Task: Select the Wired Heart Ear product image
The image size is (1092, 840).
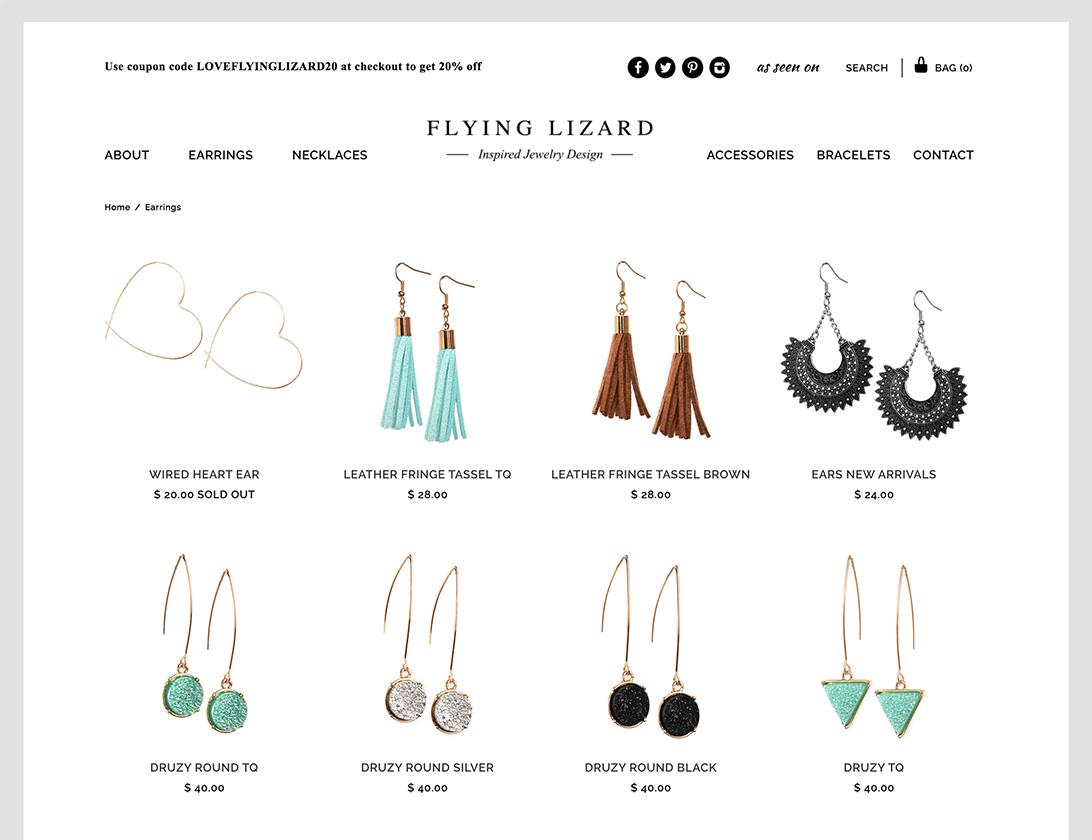Action: (204, 325)
